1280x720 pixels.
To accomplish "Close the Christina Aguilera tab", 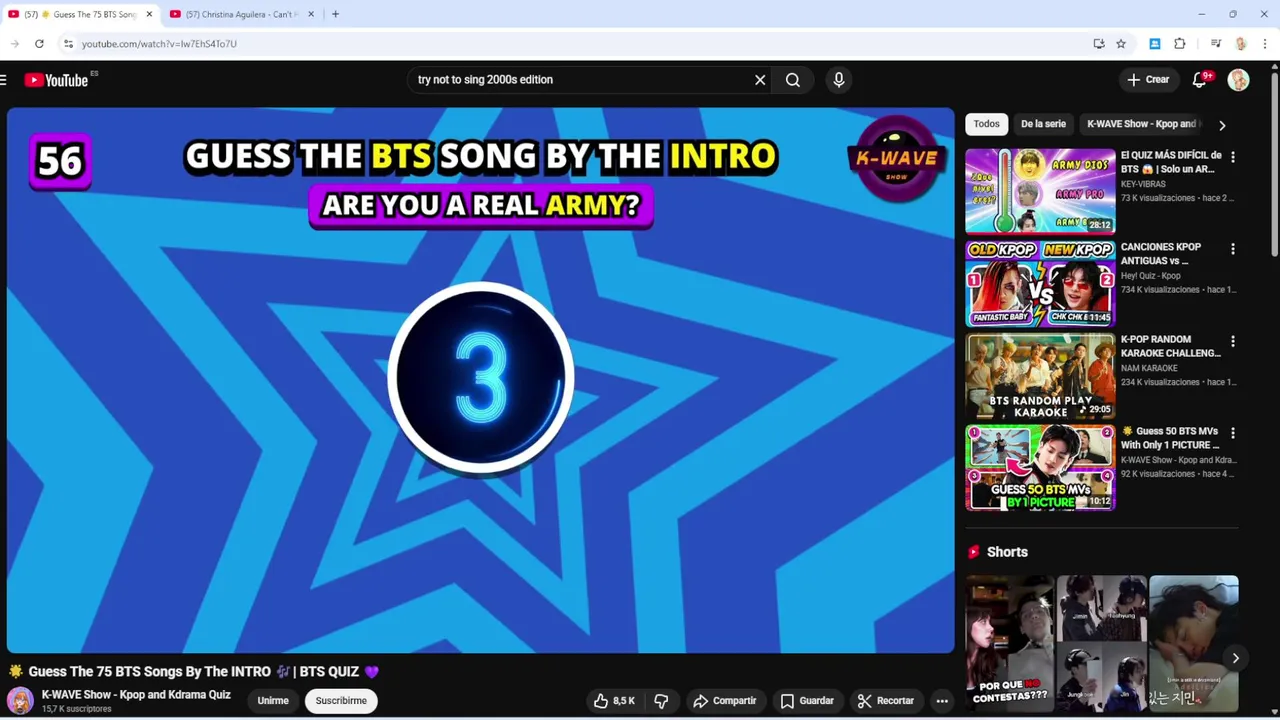I will 311,14.
